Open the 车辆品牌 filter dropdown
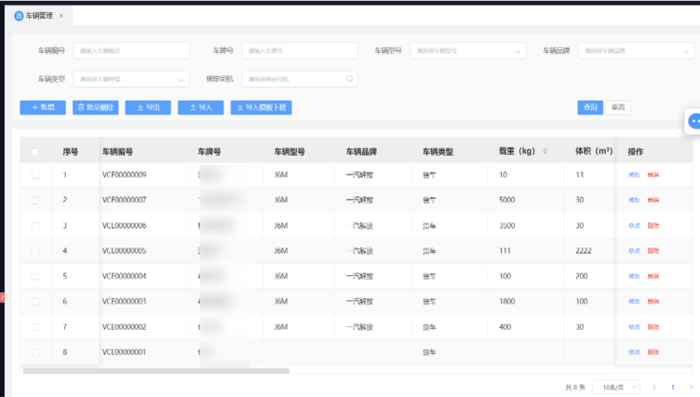This screenshot has width=700, height=397. coord(636,51)
